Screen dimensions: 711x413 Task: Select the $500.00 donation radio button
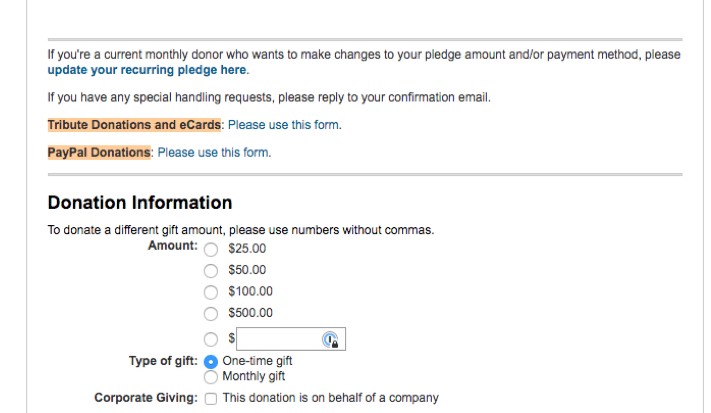210,313
